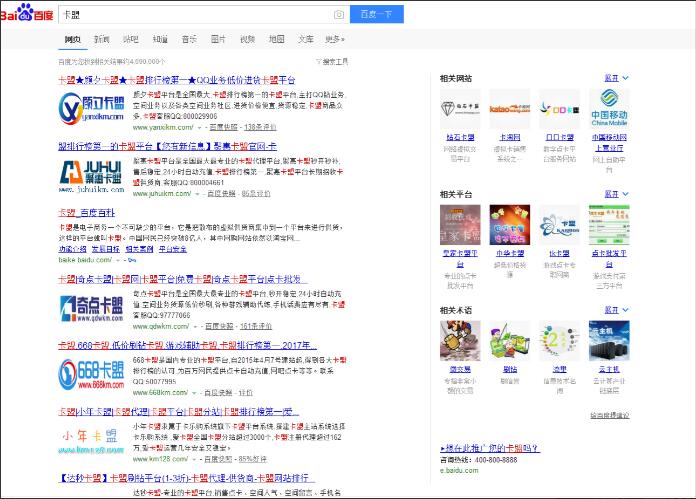
Task: Open the 中国移动网上营业厅 text link
Action: tap(609, 143)
